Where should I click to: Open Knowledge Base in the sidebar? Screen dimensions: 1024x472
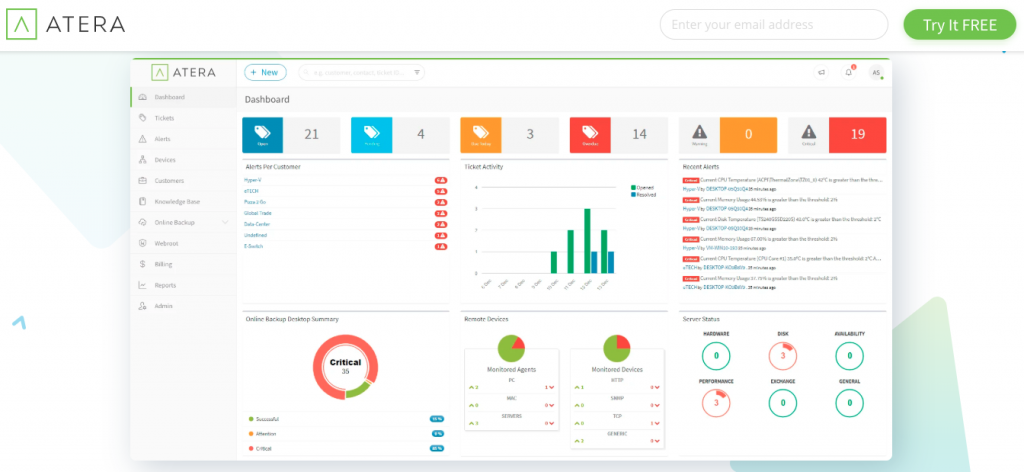[184, 202]
